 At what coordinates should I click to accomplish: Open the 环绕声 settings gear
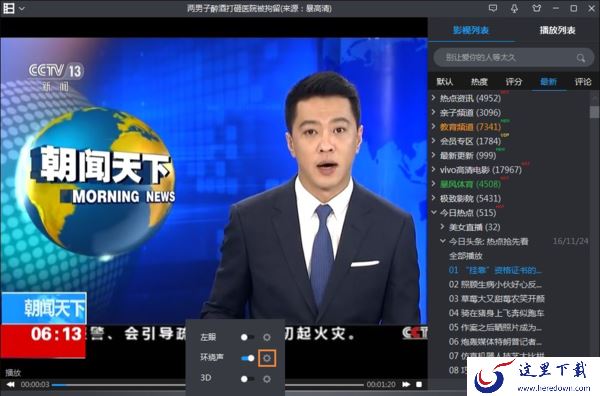[267, 358]
